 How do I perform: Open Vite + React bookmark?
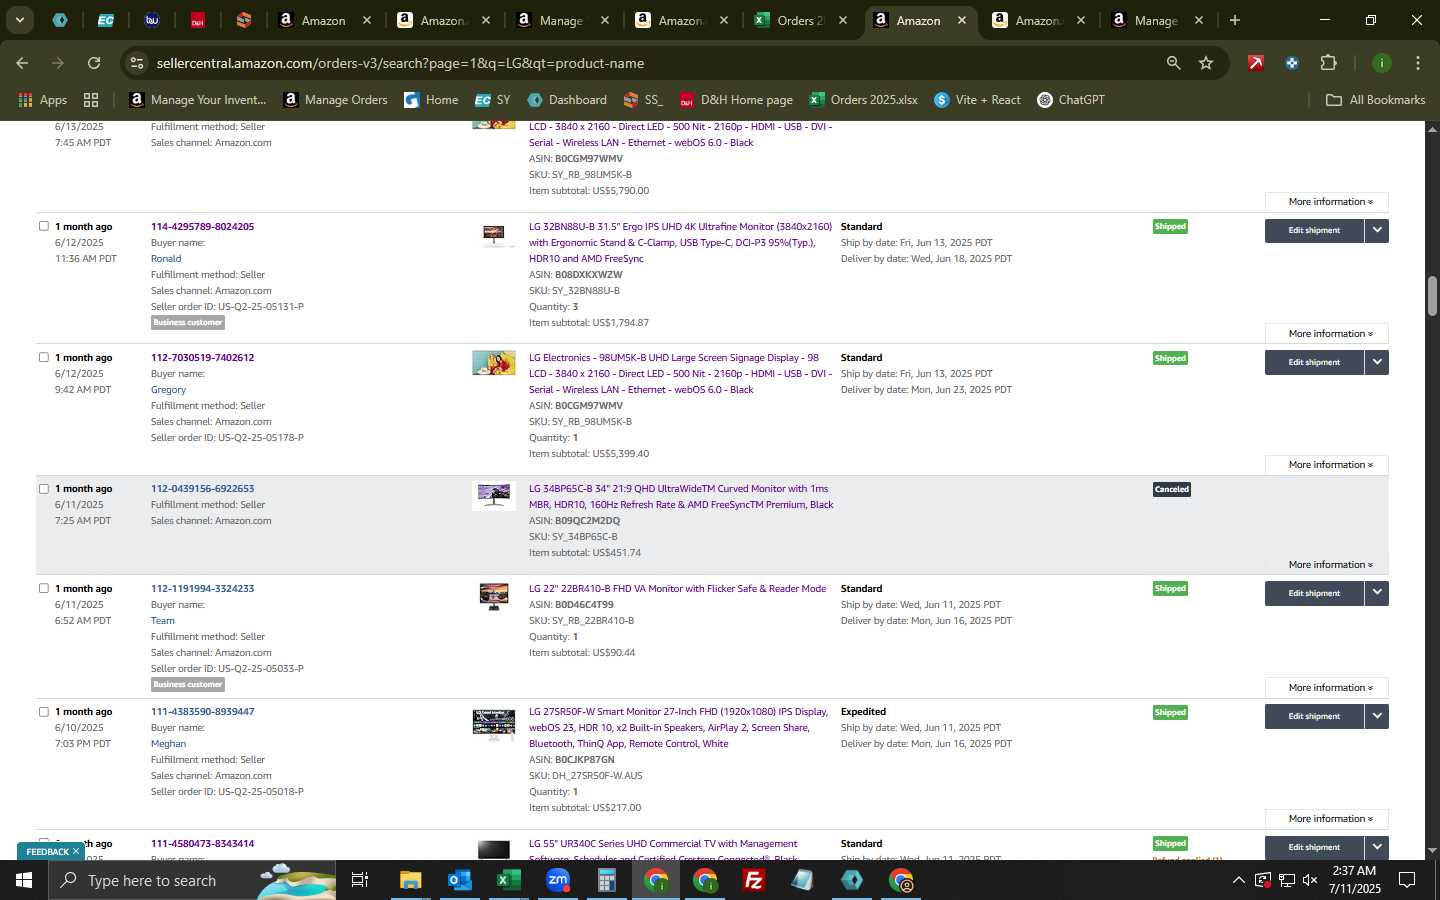pyautogui.click(x=977, y=100)
